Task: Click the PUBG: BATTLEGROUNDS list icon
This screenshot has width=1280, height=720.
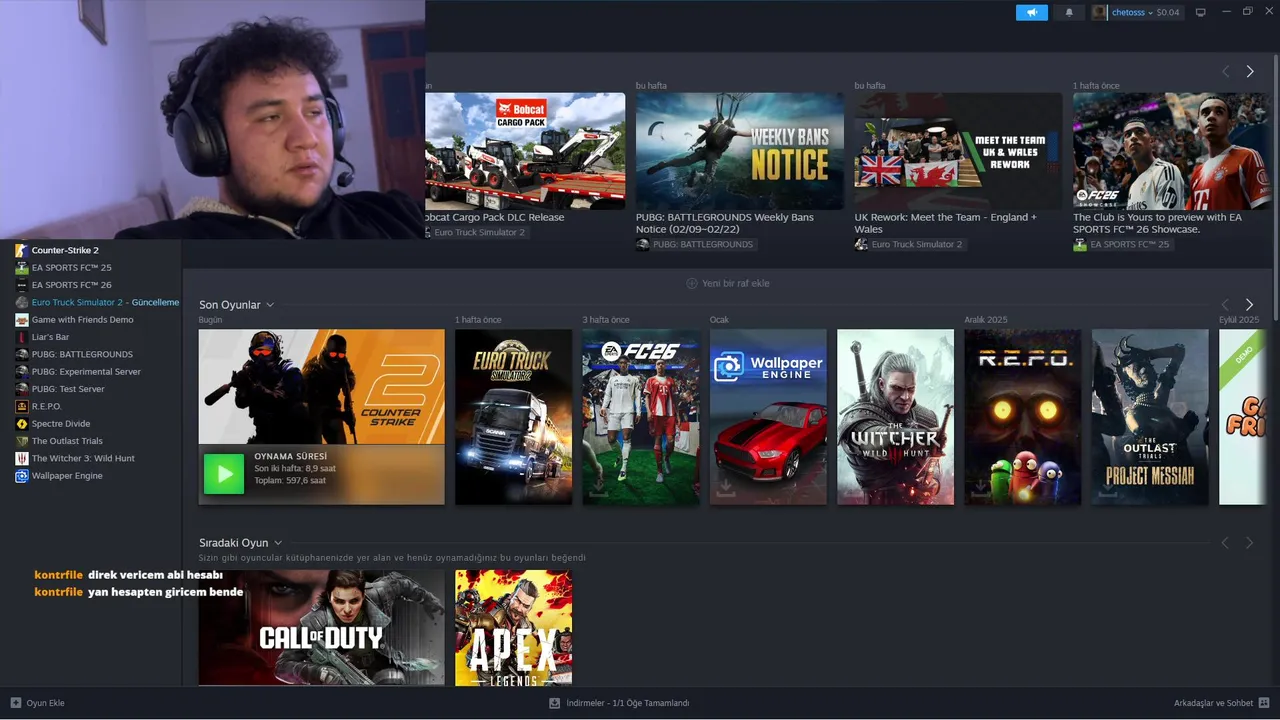Action: pos(22,354)
